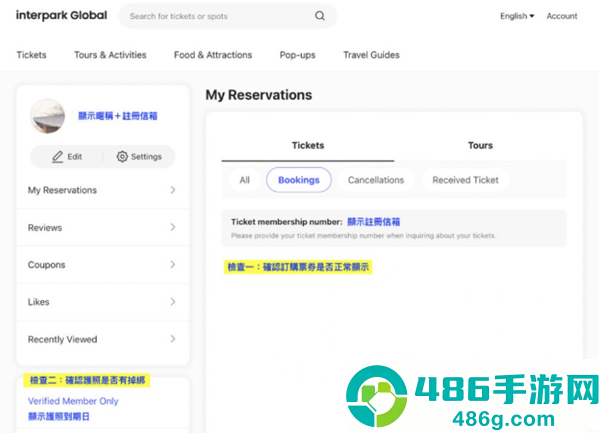The height and width of the screenshot is (434, 600).
Task: Select the Received Ticket filter
Action: 465,180
